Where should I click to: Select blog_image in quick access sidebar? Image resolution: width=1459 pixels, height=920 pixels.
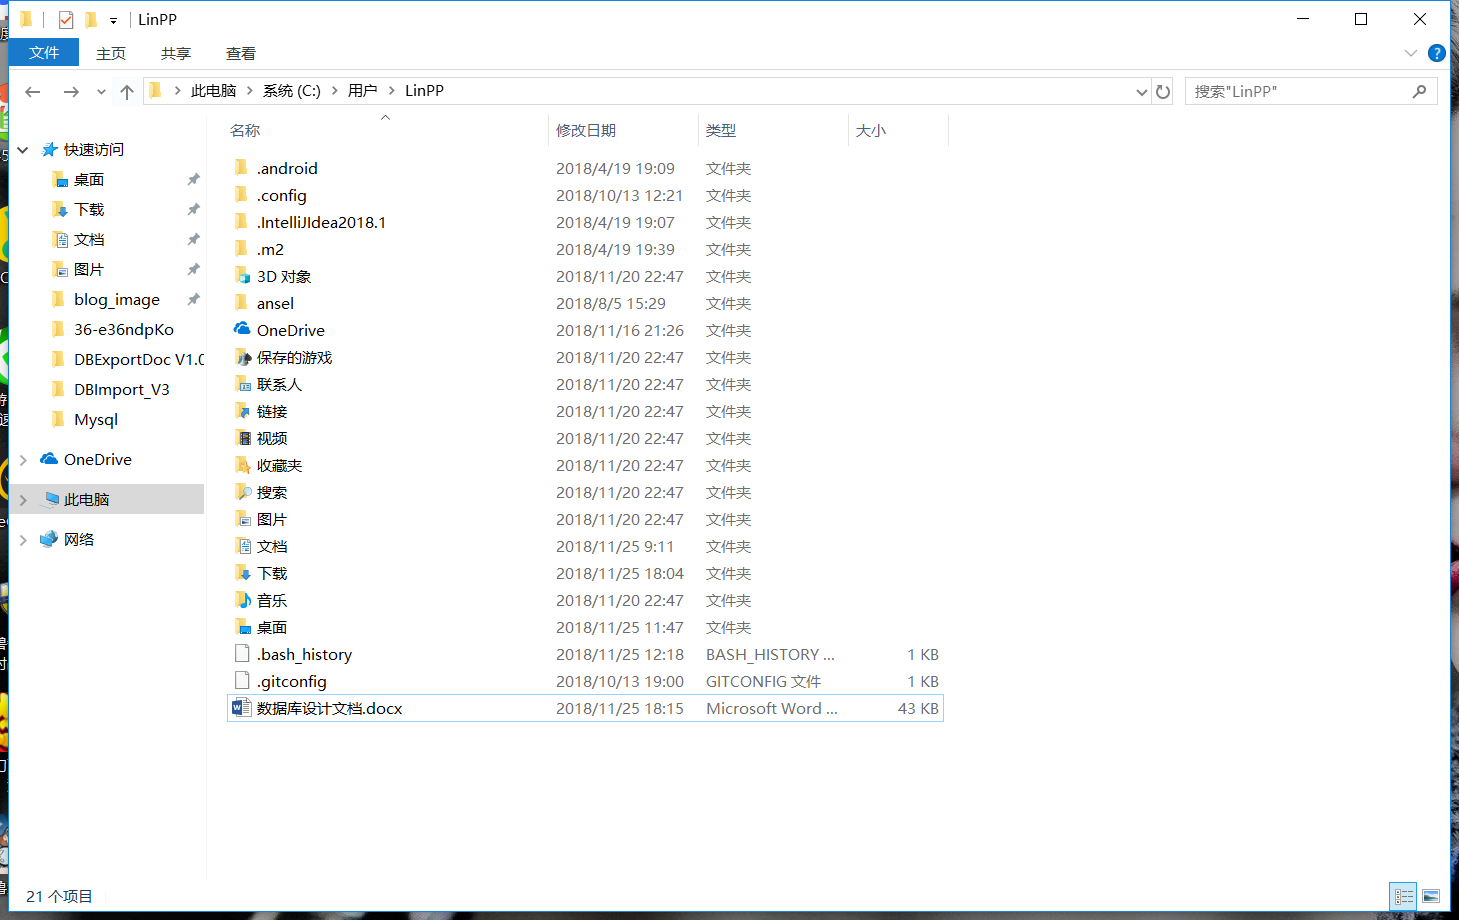coord(117,300)
